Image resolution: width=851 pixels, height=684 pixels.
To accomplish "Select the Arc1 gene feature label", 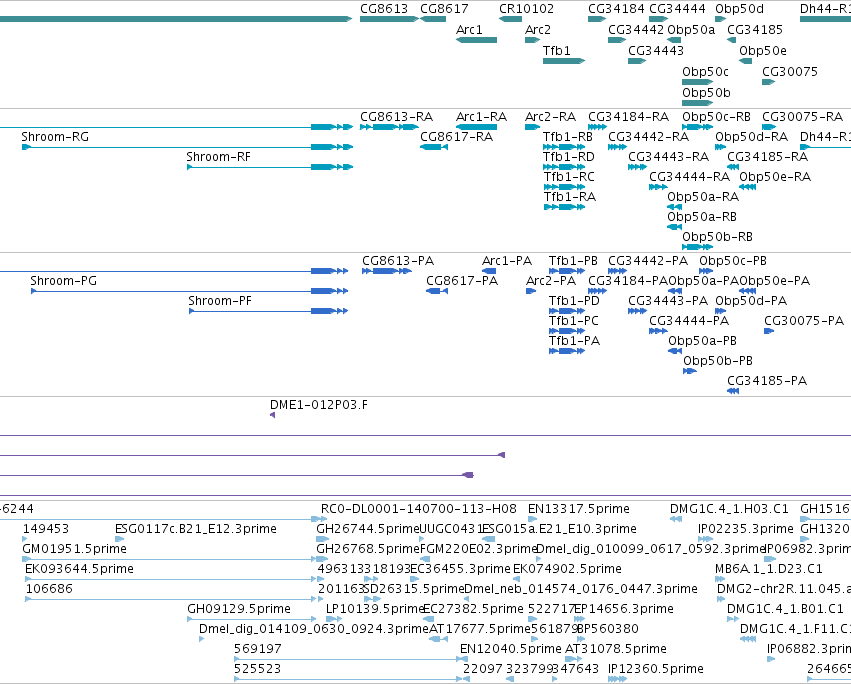I will tap(469, 30).
